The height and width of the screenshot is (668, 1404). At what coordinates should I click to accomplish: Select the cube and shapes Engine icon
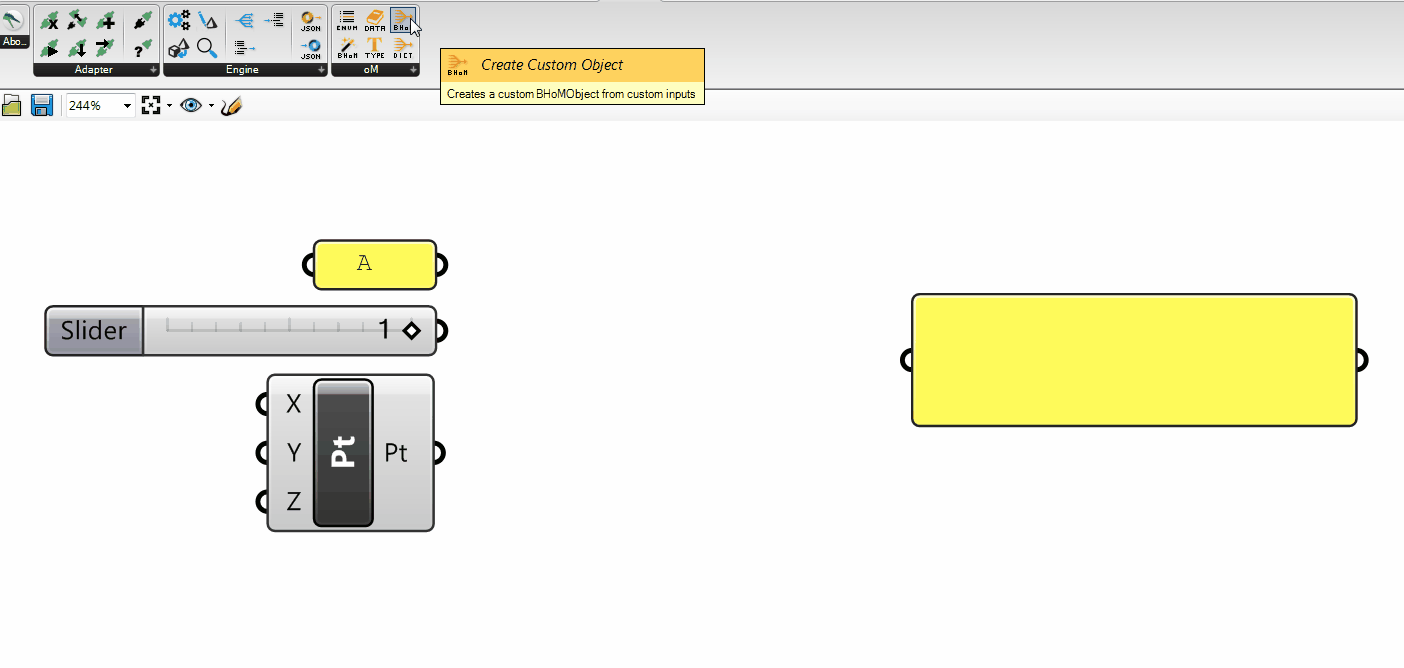179,48
